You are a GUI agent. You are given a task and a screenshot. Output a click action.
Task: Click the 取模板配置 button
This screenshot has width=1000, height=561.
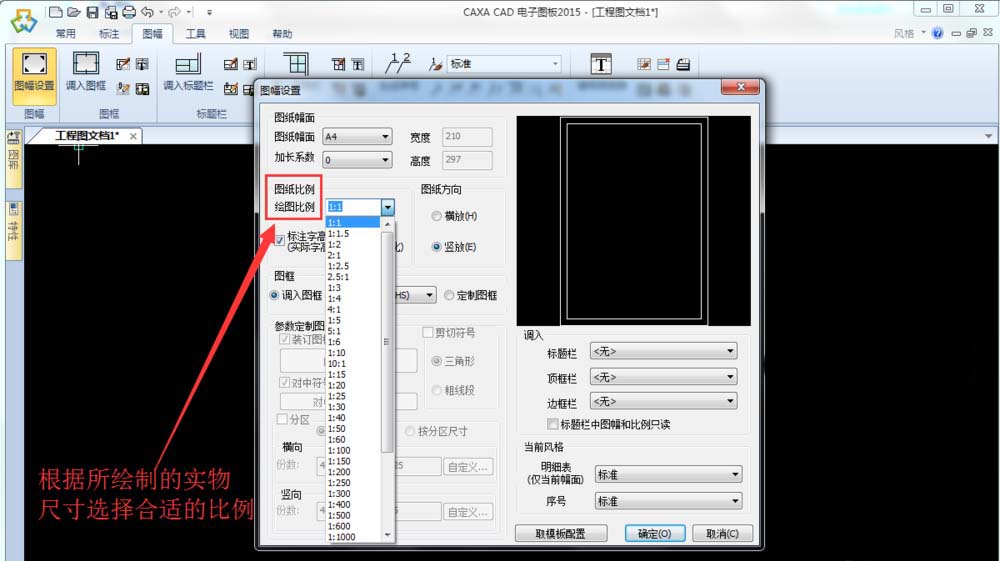(x=561, y=534)
